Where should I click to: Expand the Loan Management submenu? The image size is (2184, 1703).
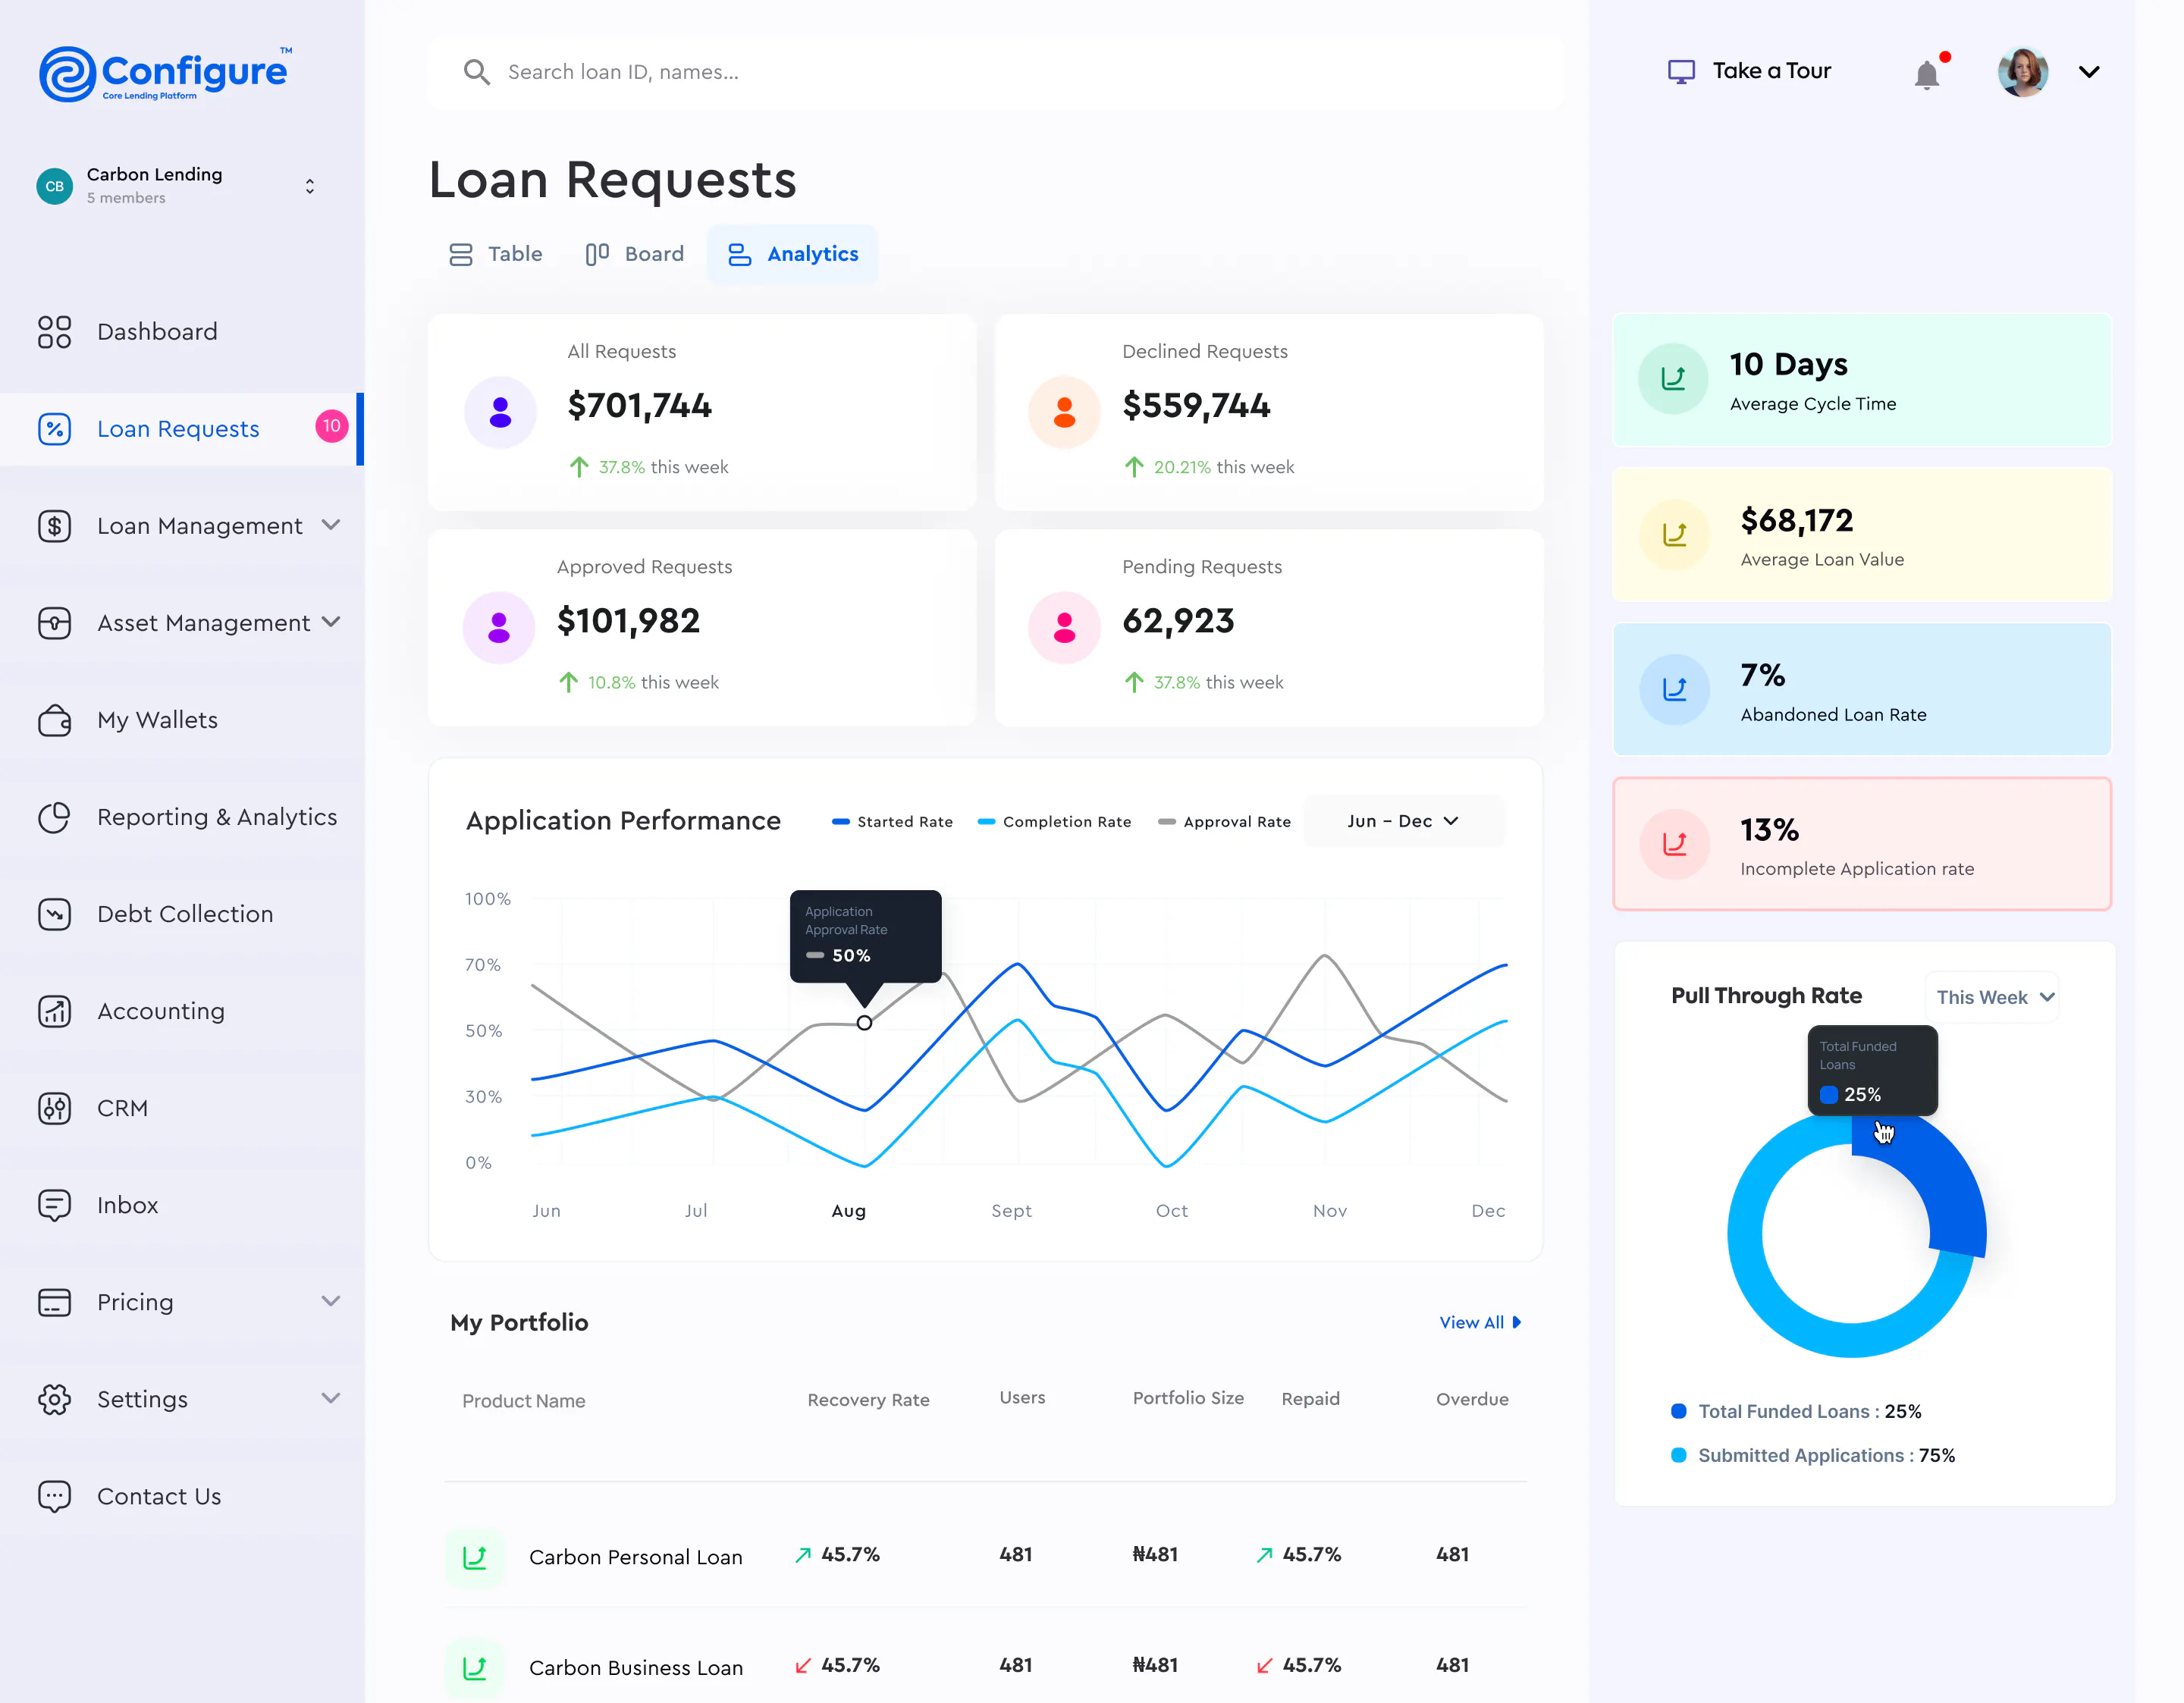tap(331, 525)
